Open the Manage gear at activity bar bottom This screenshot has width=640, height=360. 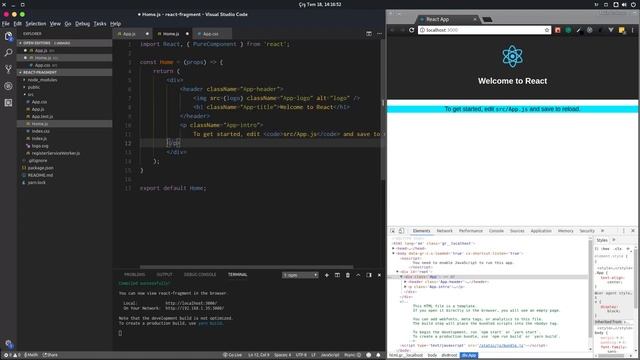pos(9,344)
